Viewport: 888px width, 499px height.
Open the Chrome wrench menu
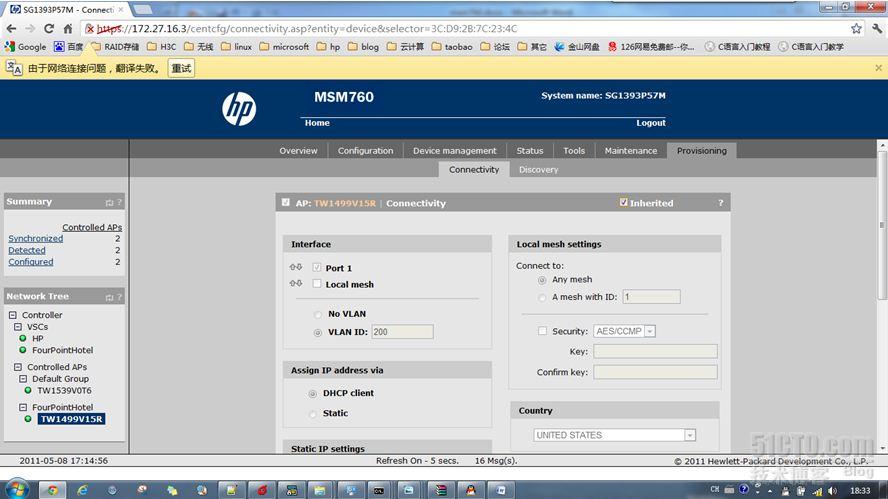pos(877,28)
